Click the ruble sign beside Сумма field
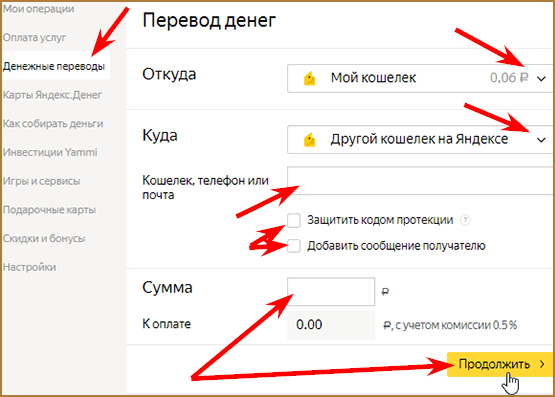Image resolution: width=555 pixels, height=397 pixels. click(385, 292)
